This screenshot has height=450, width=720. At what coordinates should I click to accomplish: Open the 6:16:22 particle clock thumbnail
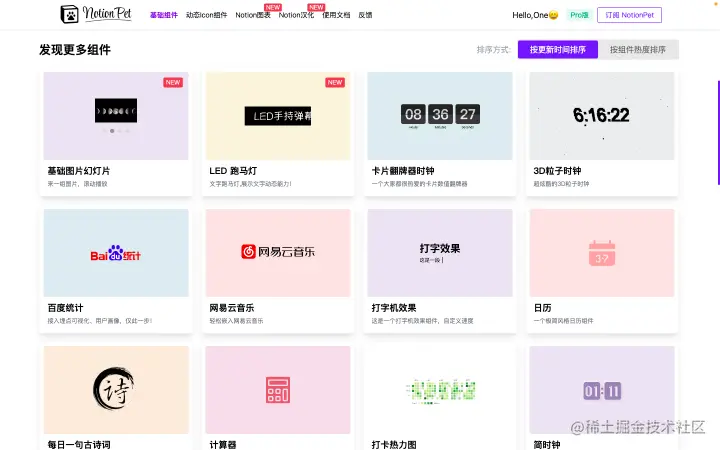pyautogui.click(x=602, y=116)
